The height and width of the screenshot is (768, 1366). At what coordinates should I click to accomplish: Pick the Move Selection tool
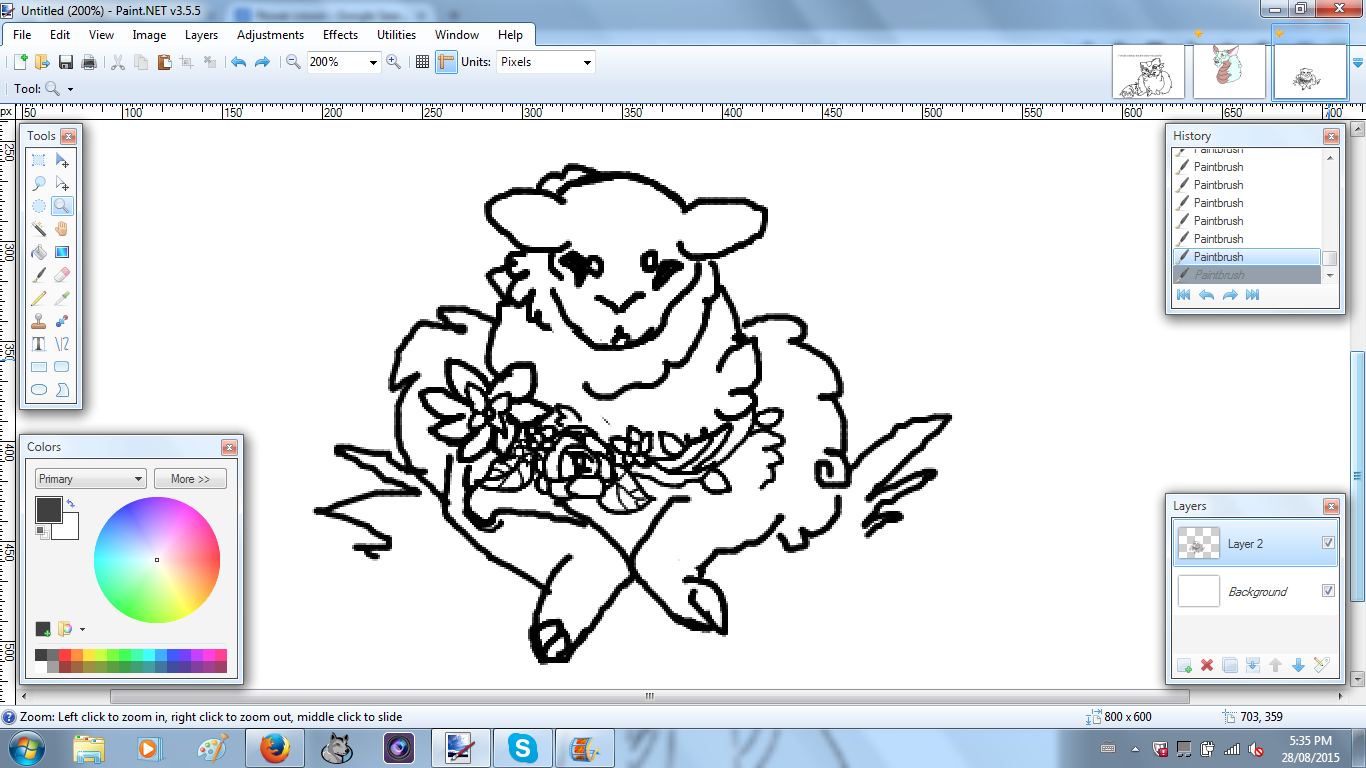62,183
